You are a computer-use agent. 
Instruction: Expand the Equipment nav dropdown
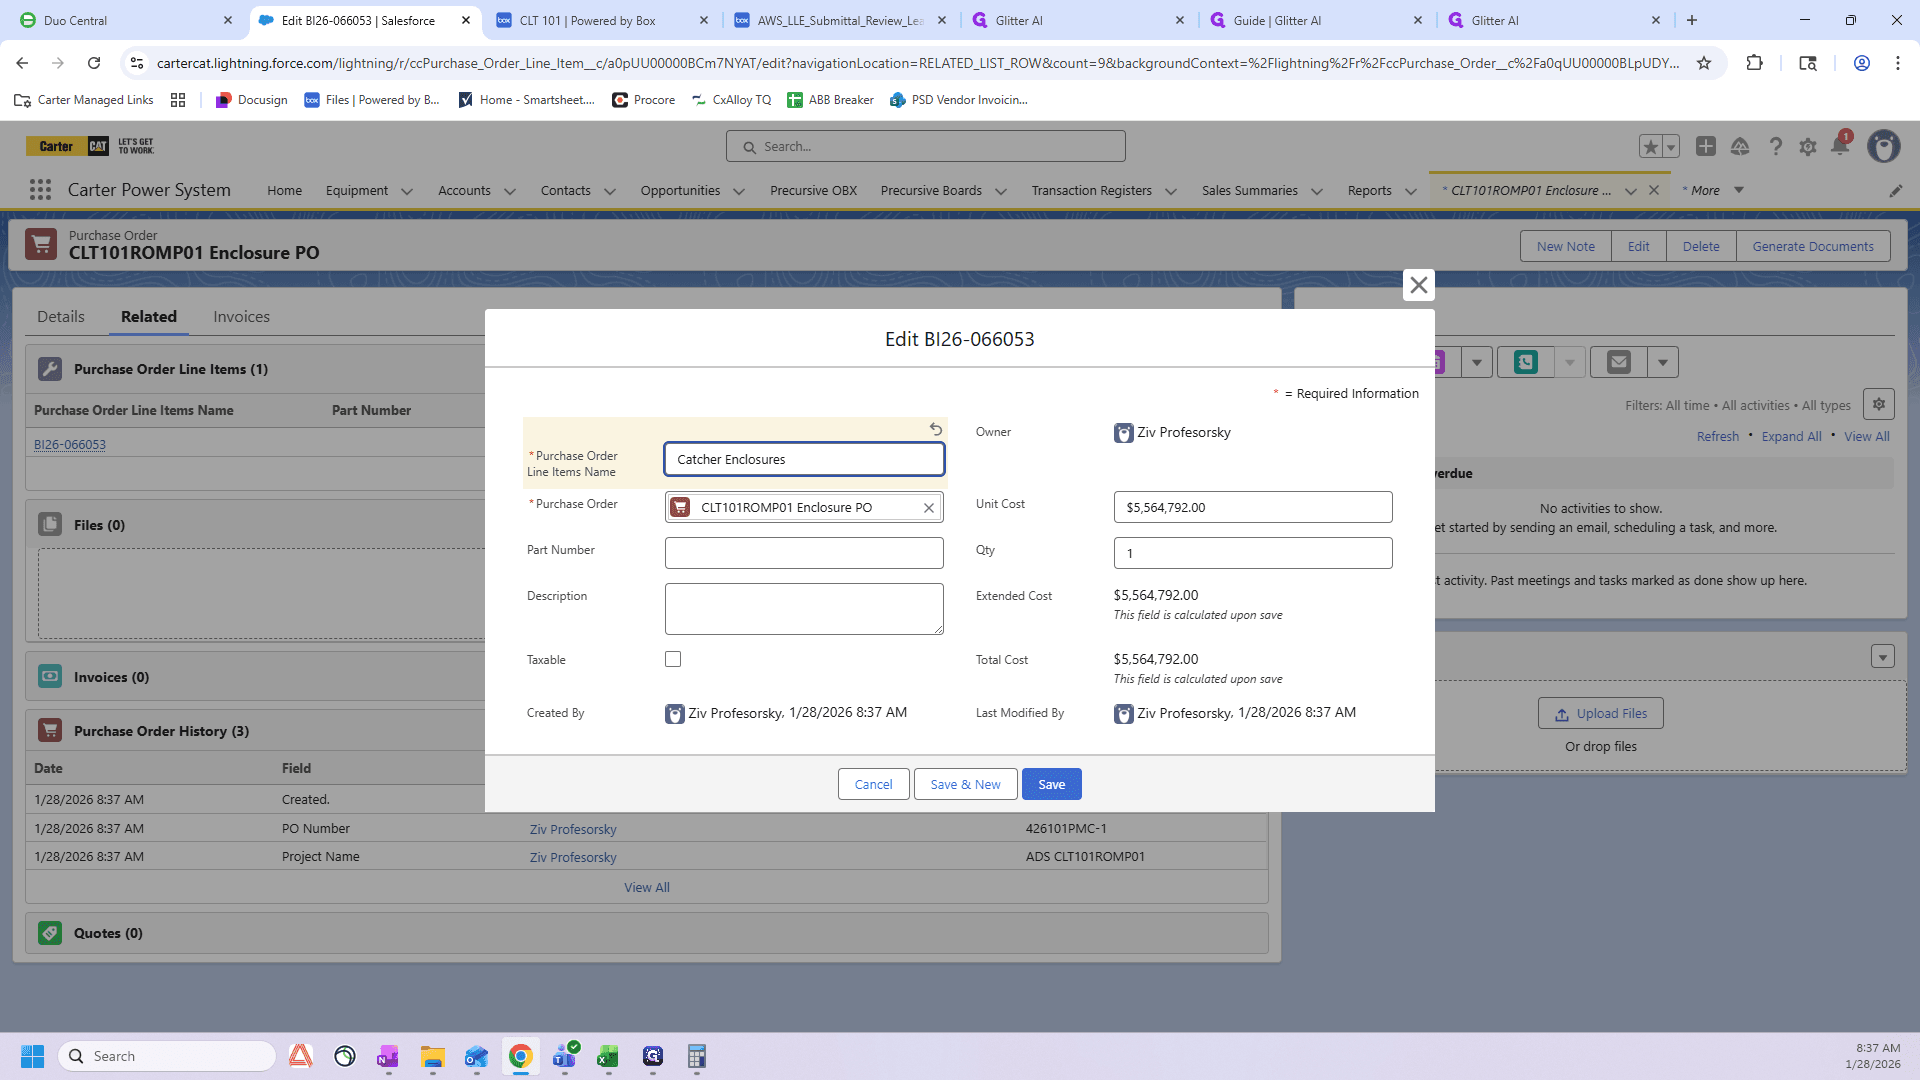[407, 191]
